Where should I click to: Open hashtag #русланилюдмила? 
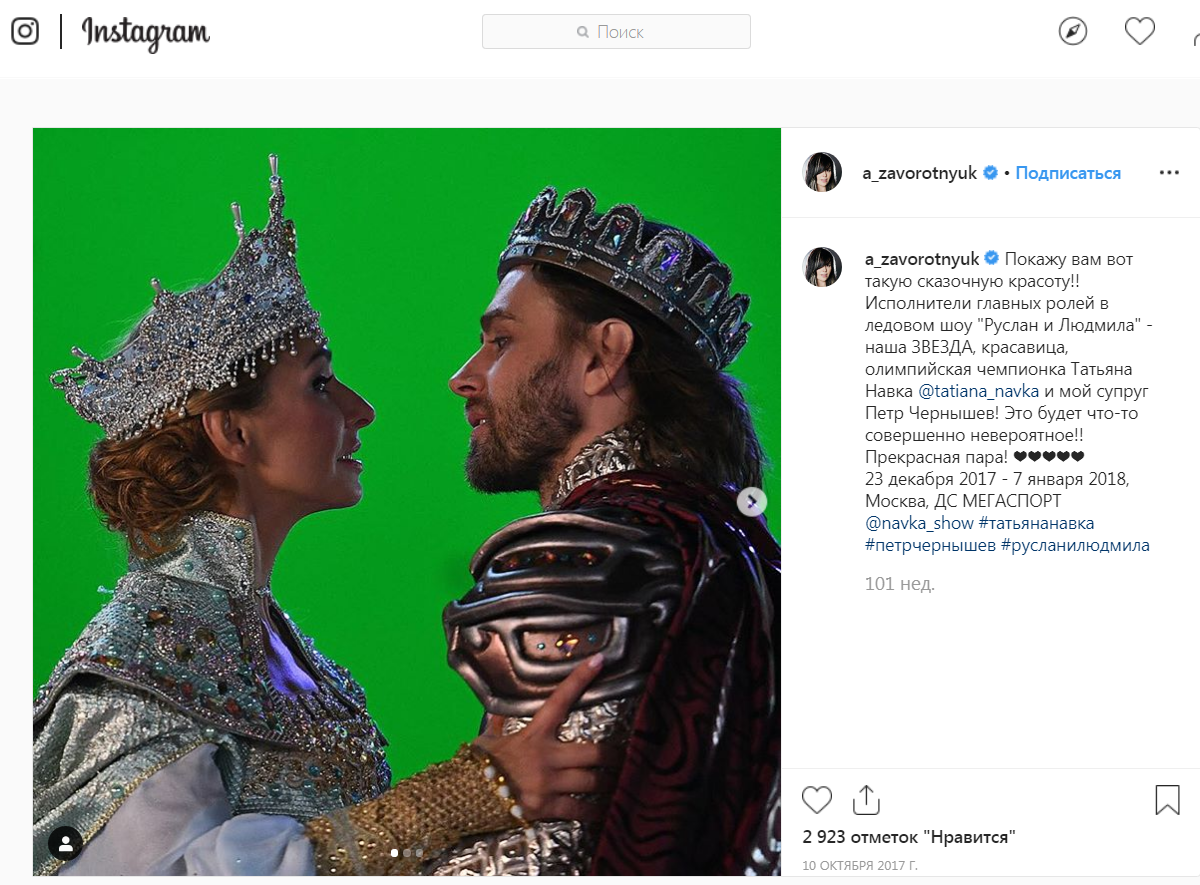click(x=1075, y=545)
